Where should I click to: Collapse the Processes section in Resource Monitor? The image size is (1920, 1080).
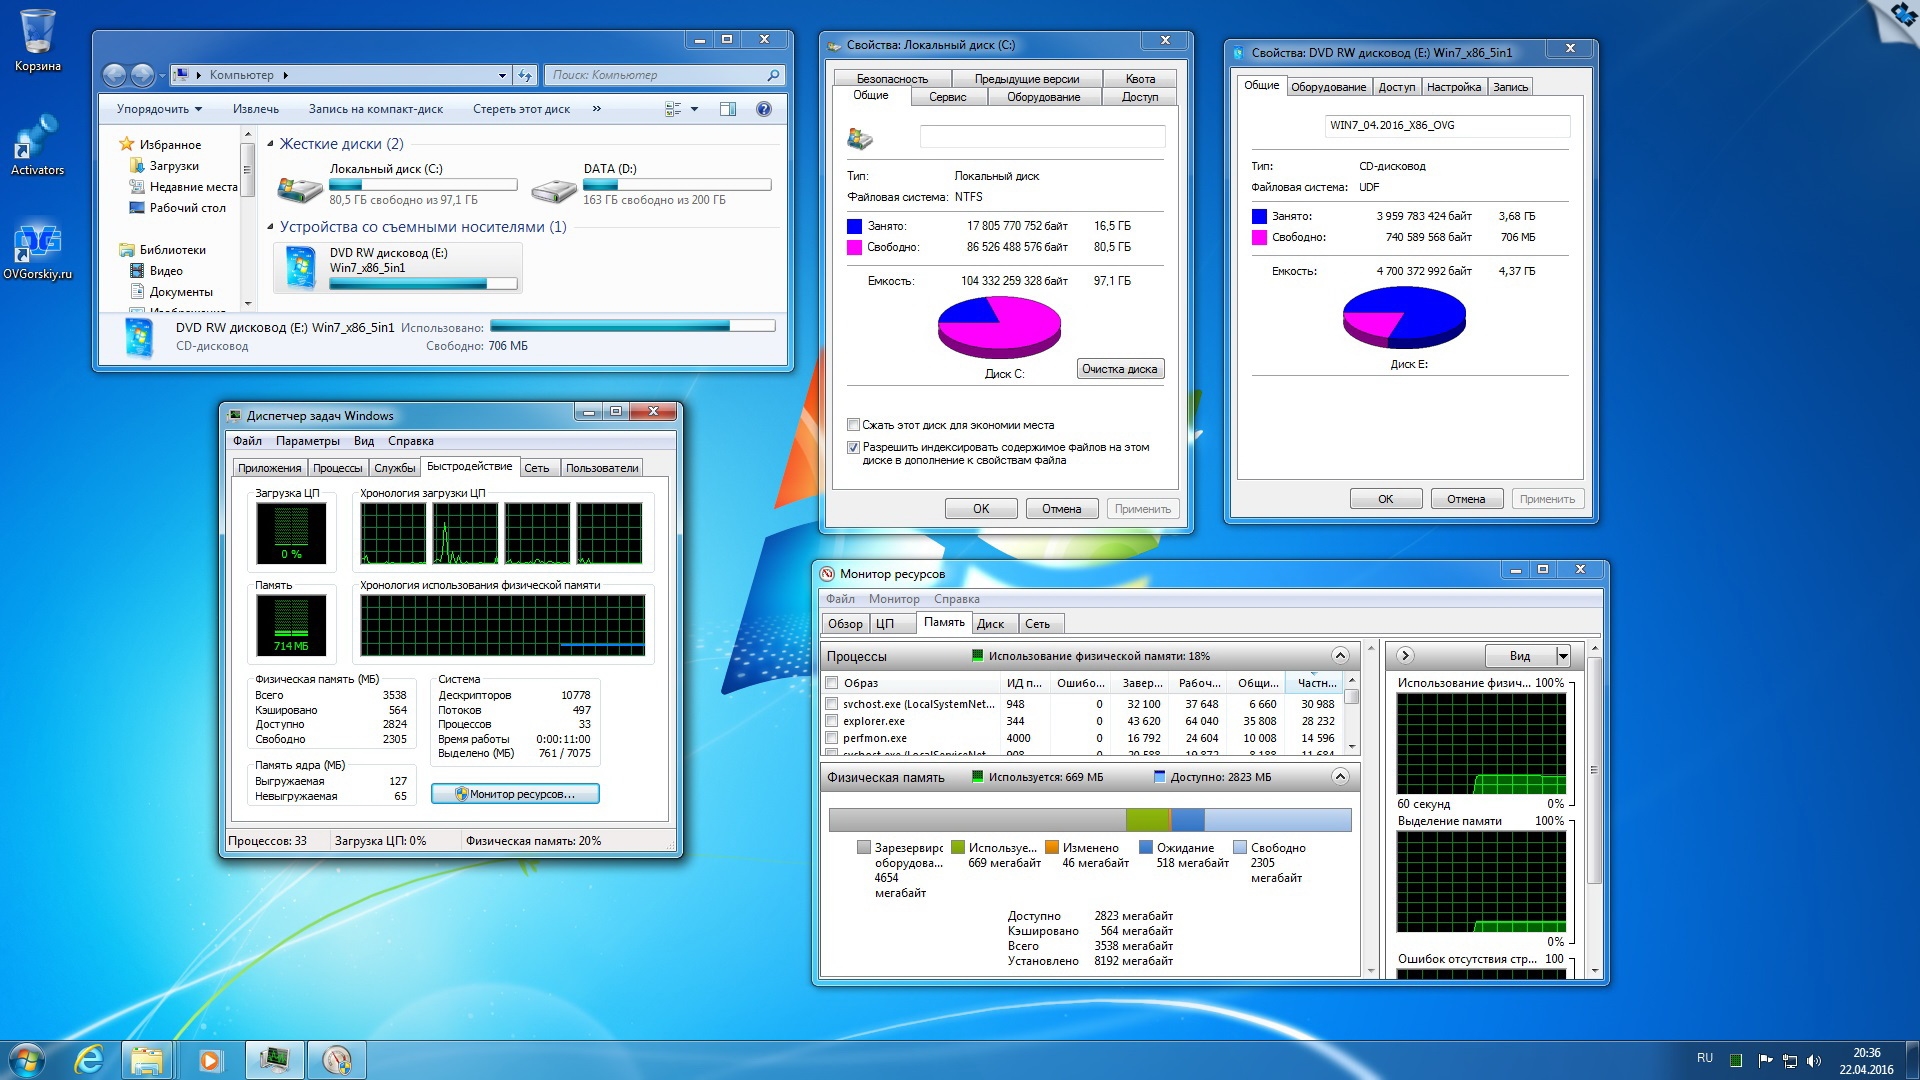tap(1340, 656)
